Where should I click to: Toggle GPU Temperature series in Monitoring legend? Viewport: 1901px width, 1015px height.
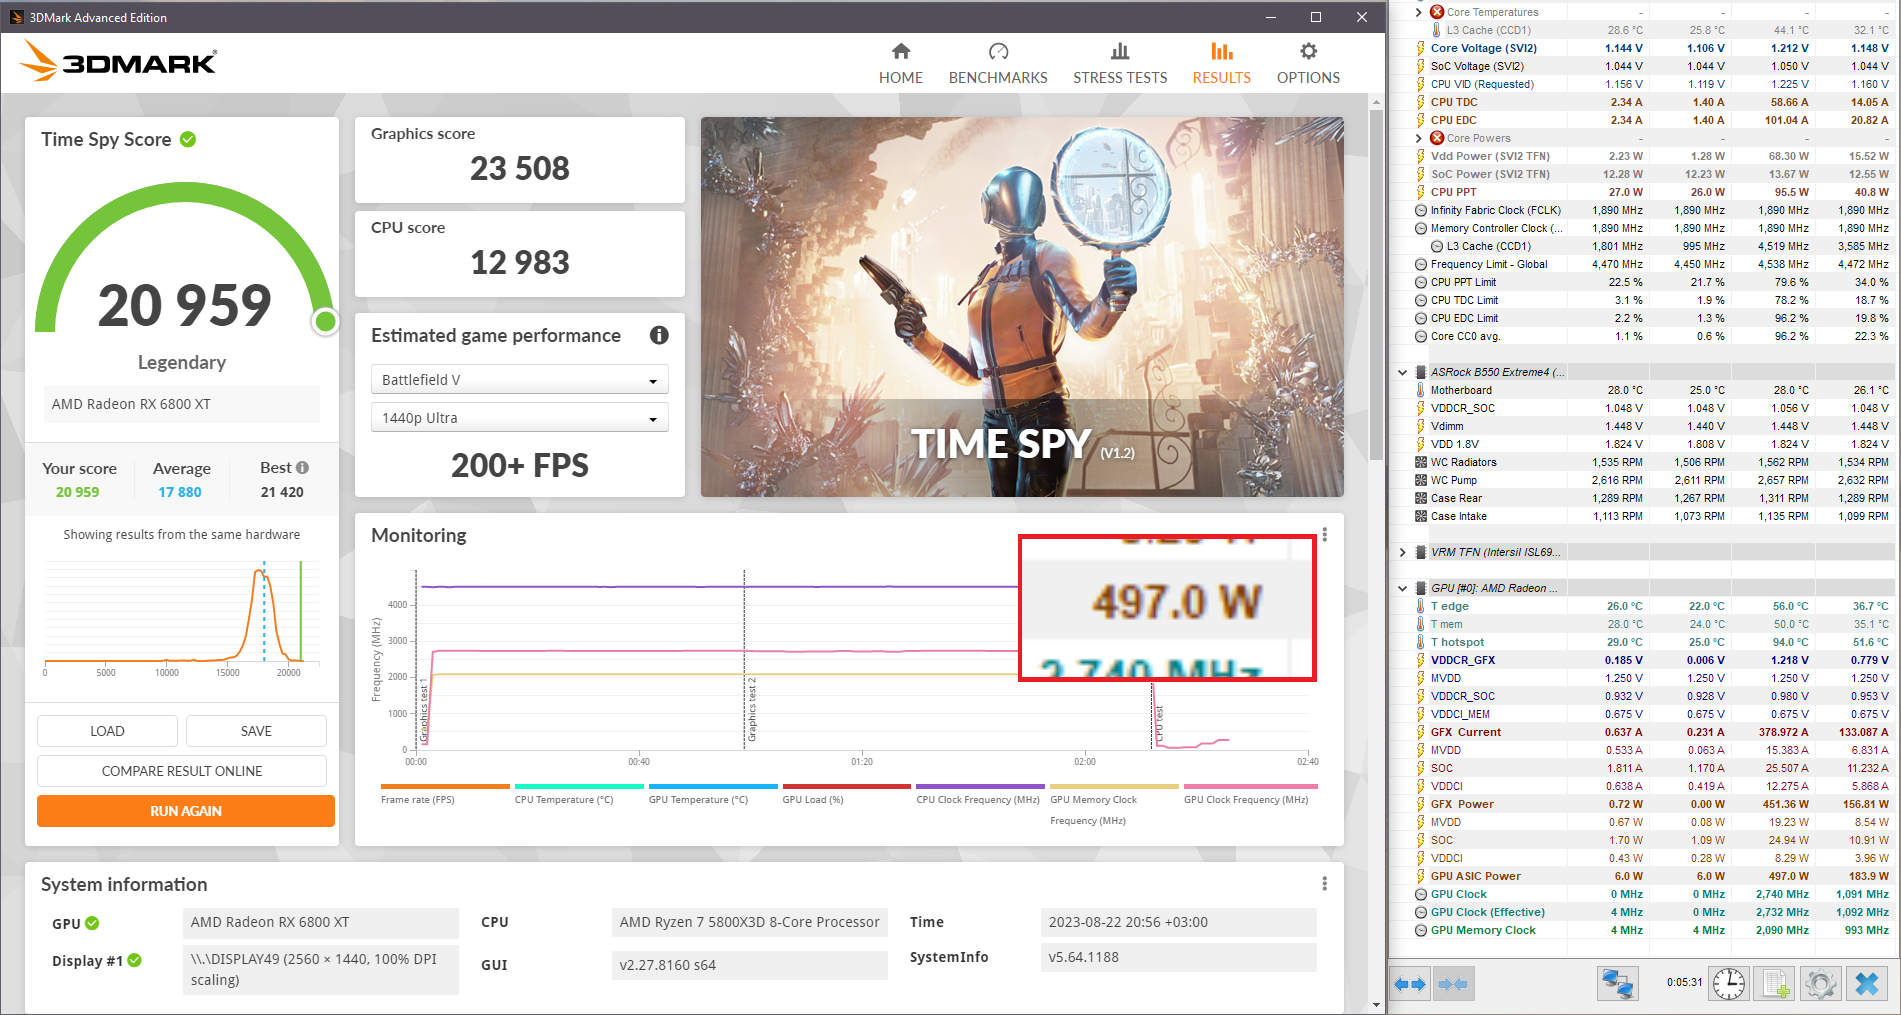(713, 794)
